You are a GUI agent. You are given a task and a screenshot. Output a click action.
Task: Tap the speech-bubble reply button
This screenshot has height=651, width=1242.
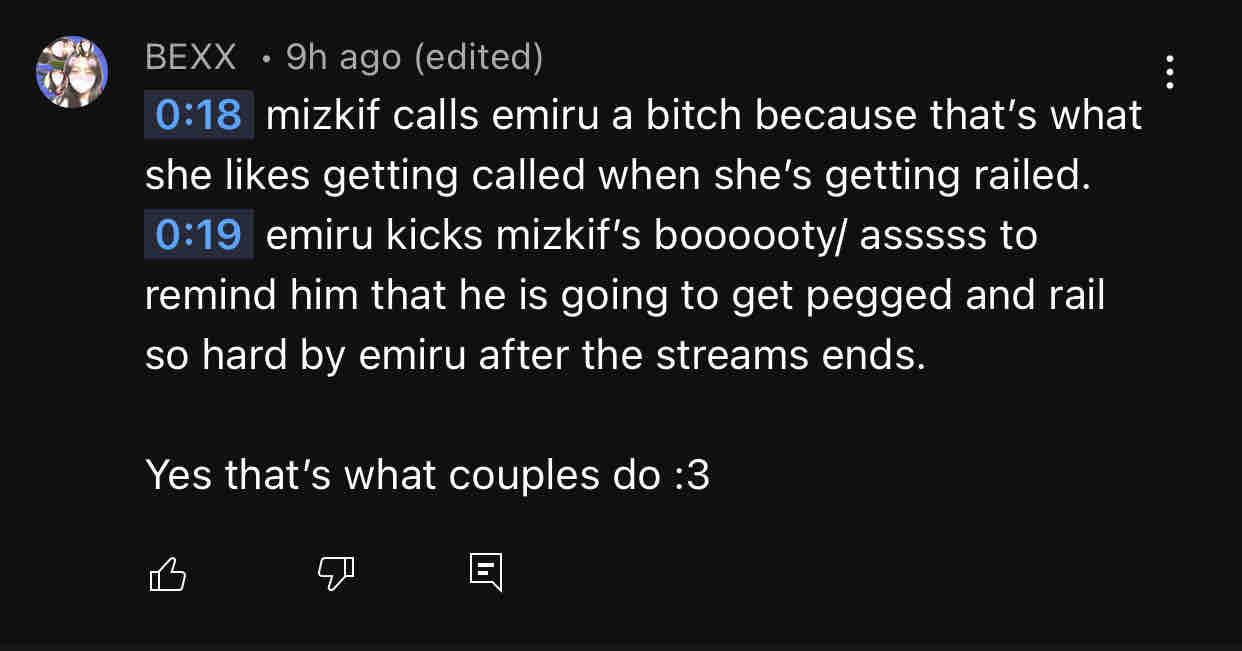click(x=486, y=572)
